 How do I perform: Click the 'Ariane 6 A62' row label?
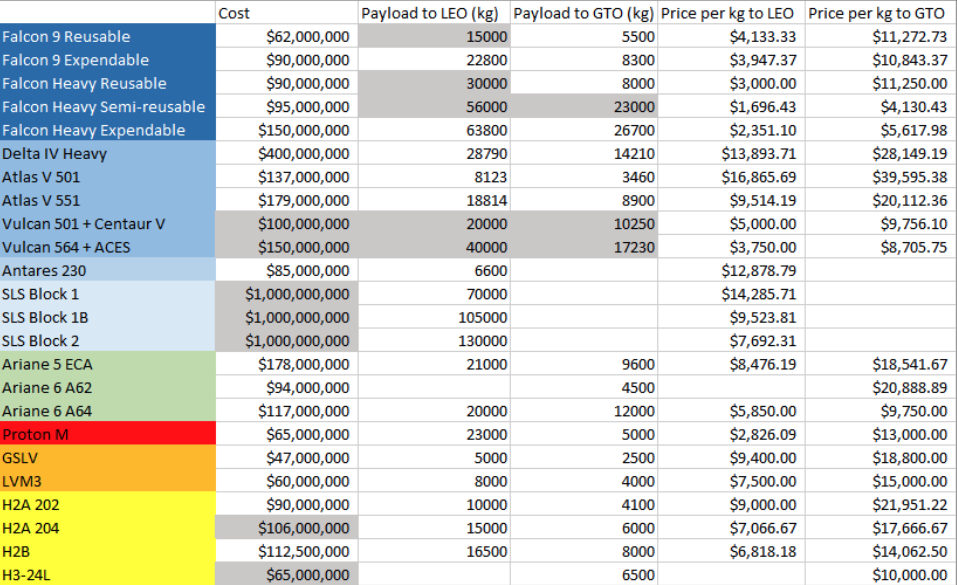tap(108, 388)
